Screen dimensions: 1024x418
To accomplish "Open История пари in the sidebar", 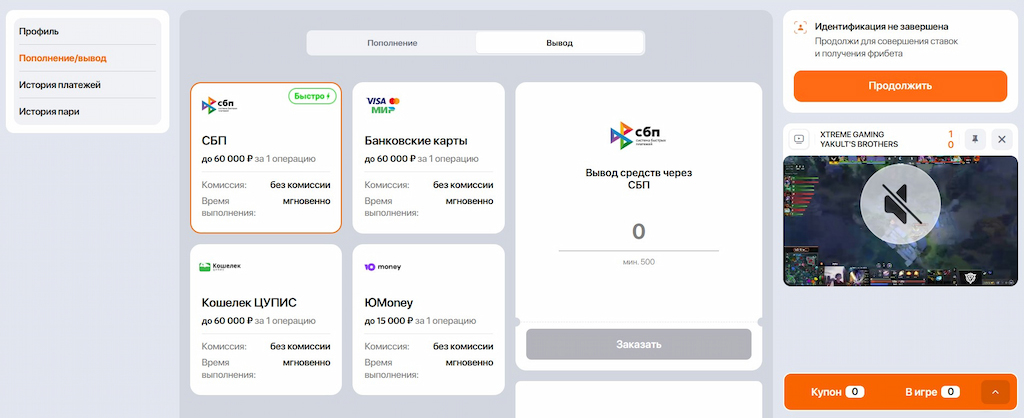I will click(x=86, y=112).
